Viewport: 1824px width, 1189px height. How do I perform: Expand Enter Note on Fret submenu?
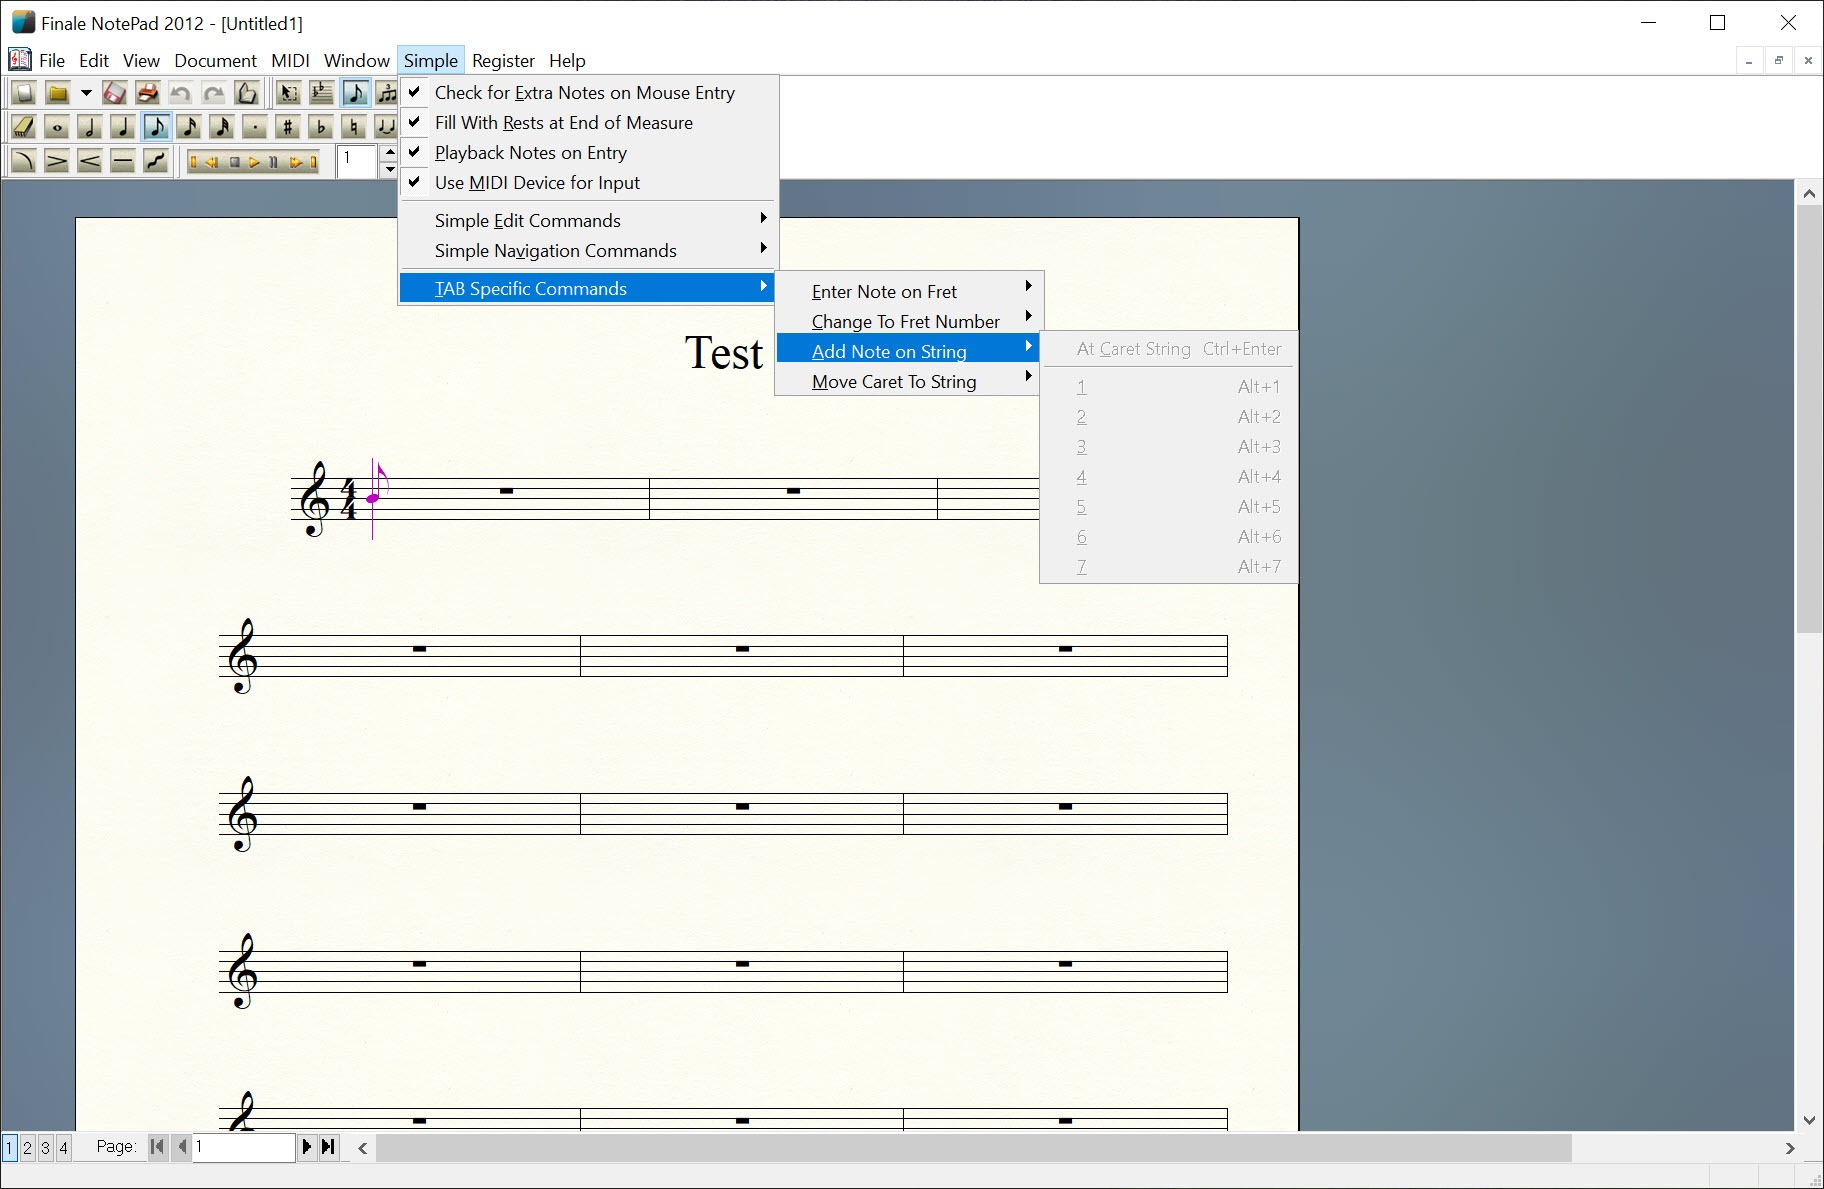909,292
